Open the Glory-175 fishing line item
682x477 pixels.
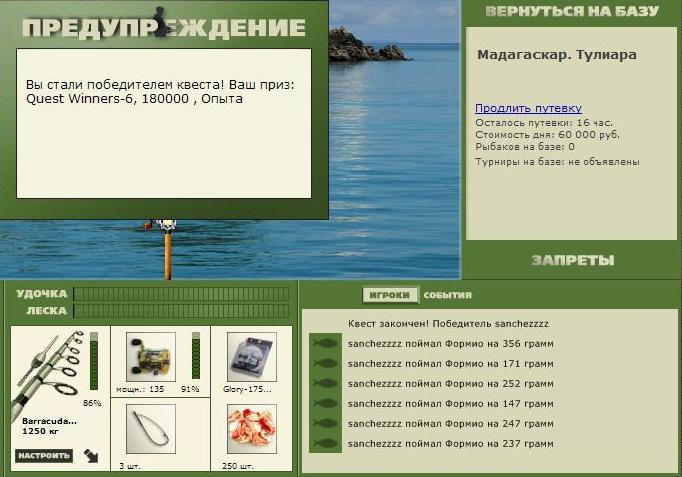(252, 357)
